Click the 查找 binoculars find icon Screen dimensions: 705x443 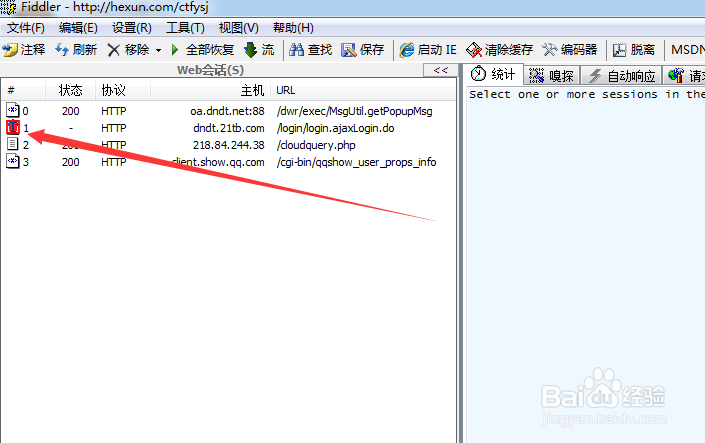coord(296,49)
